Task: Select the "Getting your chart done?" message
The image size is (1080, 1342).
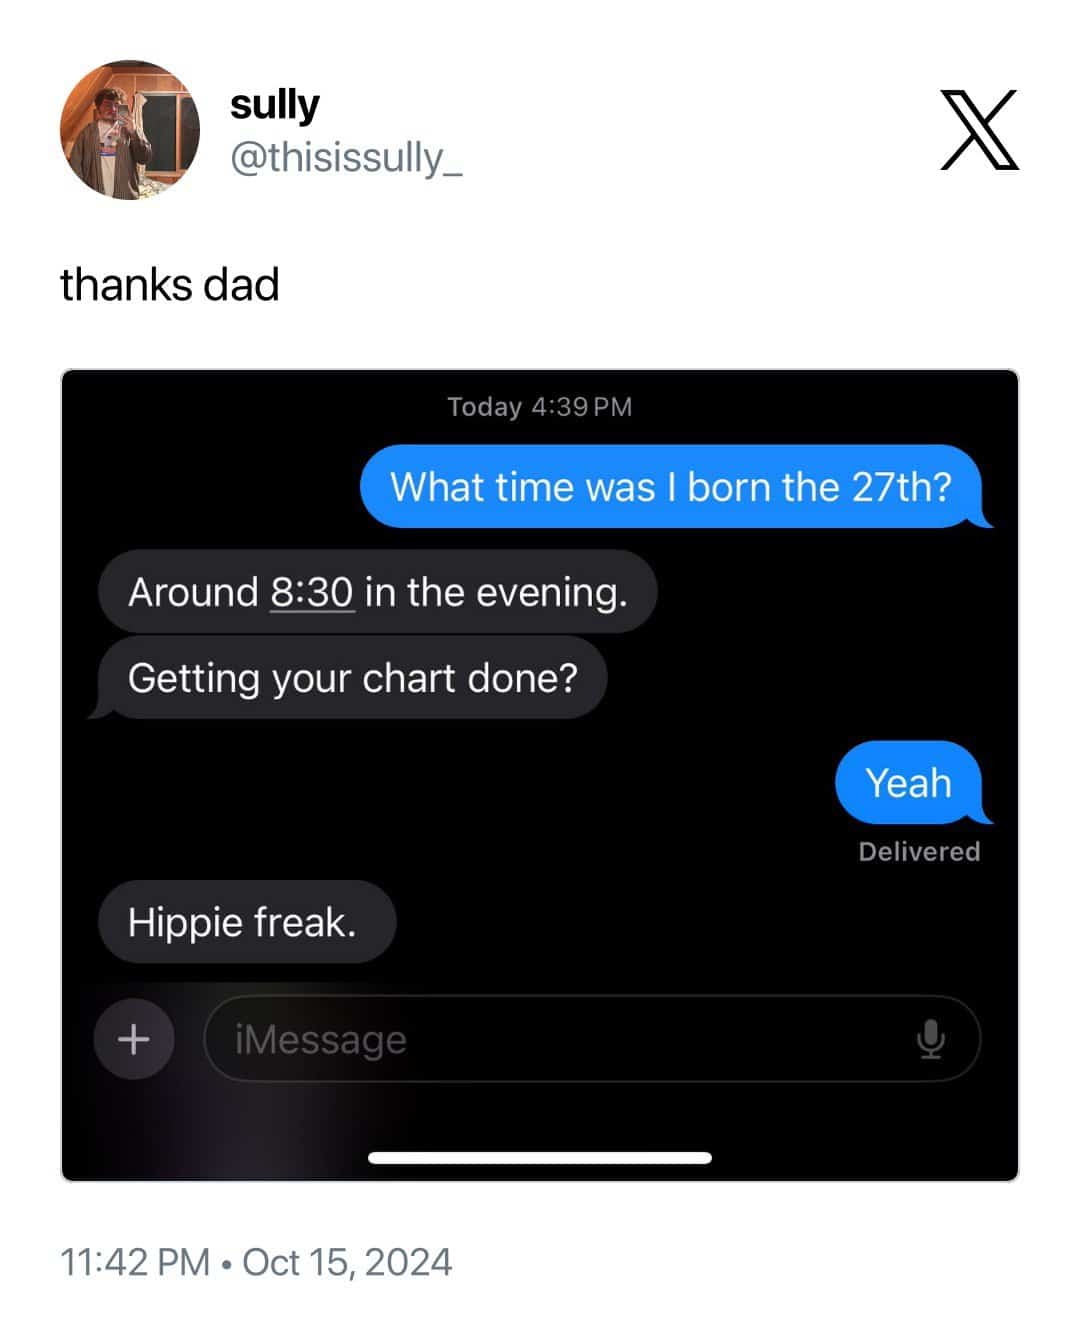Action: point(352,678)
